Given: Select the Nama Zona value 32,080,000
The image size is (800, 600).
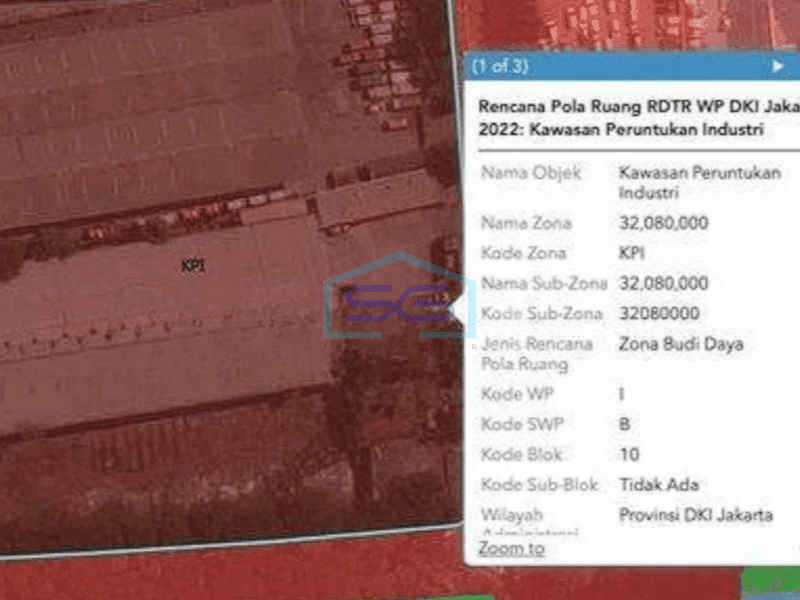Looking at the screenshot, I should [x=664, y=223].
